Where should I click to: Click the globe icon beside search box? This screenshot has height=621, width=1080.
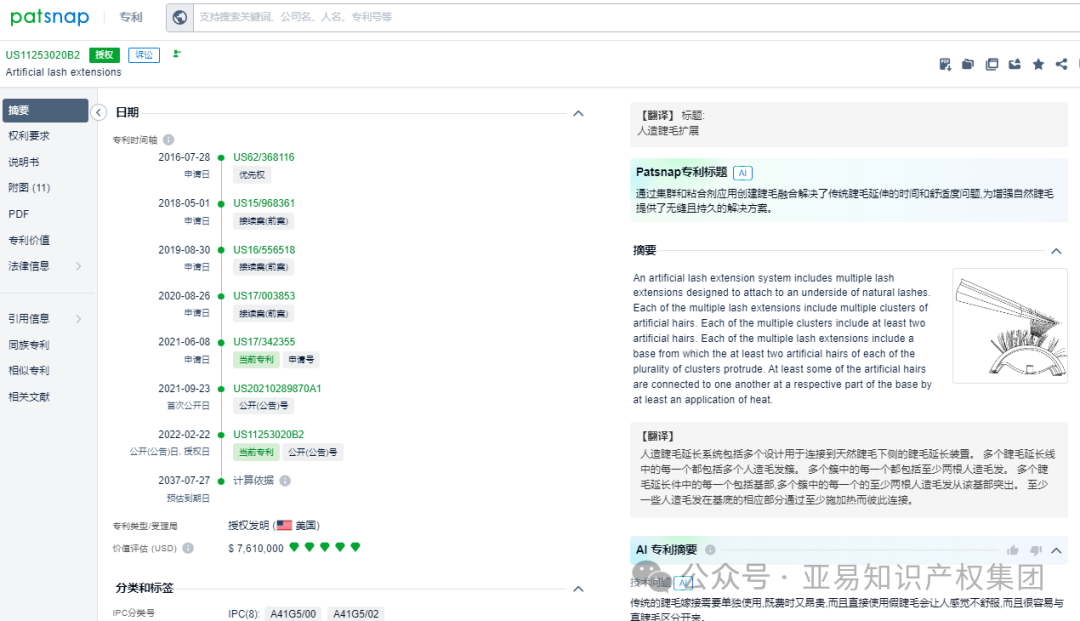coord(179,17)
